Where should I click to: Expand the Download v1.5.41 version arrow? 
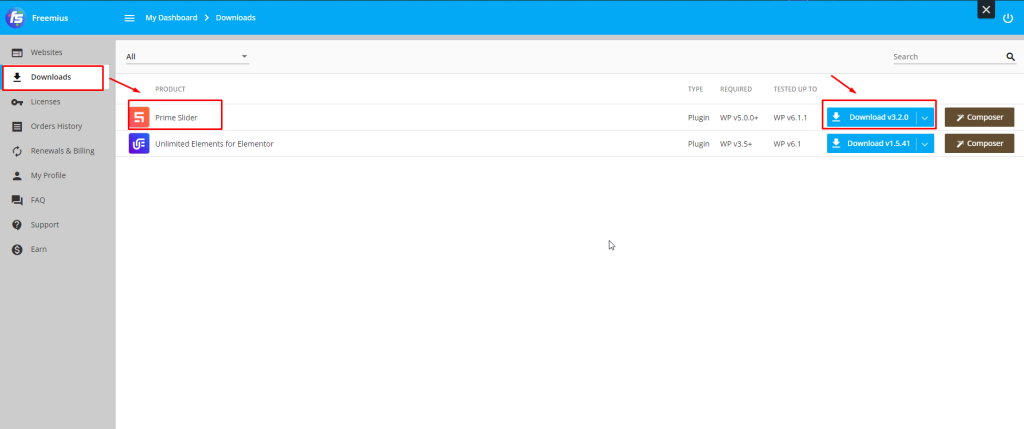pos(925,144)
